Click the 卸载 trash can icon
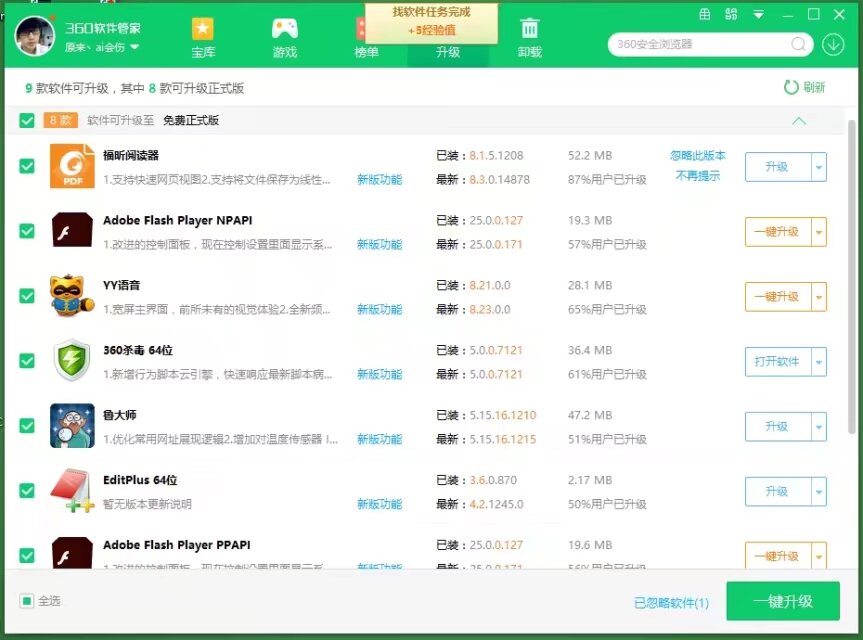The image size is (863, 640). 530,29
